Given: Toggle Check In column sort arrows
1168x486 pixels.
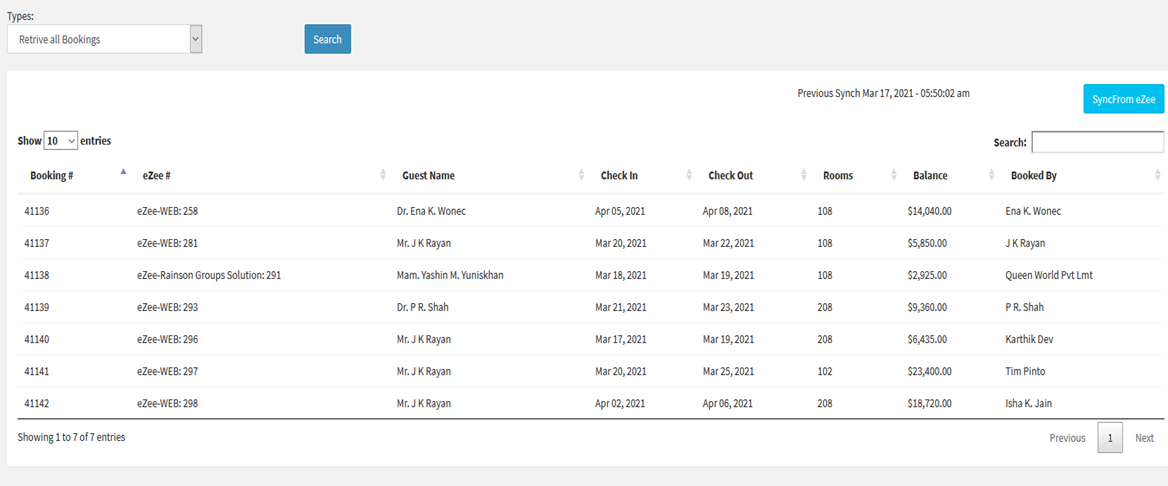Looking at the screenshot, I should pyautogui.click(x=689, y=175).
